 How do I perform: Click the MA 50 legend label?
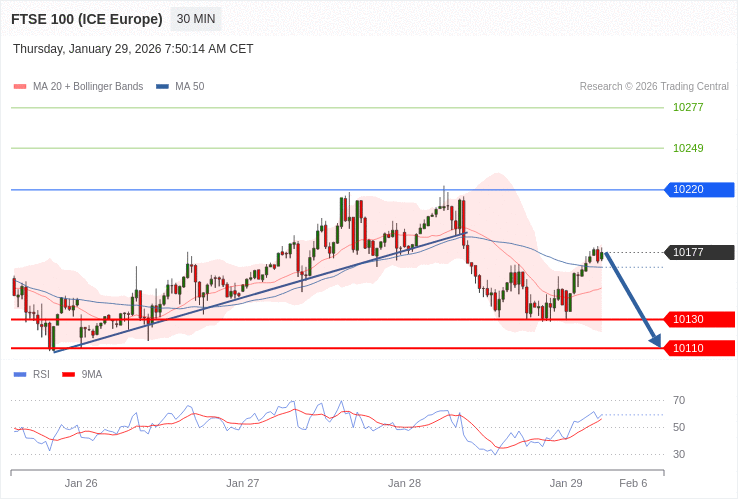[x=190, y=87]
